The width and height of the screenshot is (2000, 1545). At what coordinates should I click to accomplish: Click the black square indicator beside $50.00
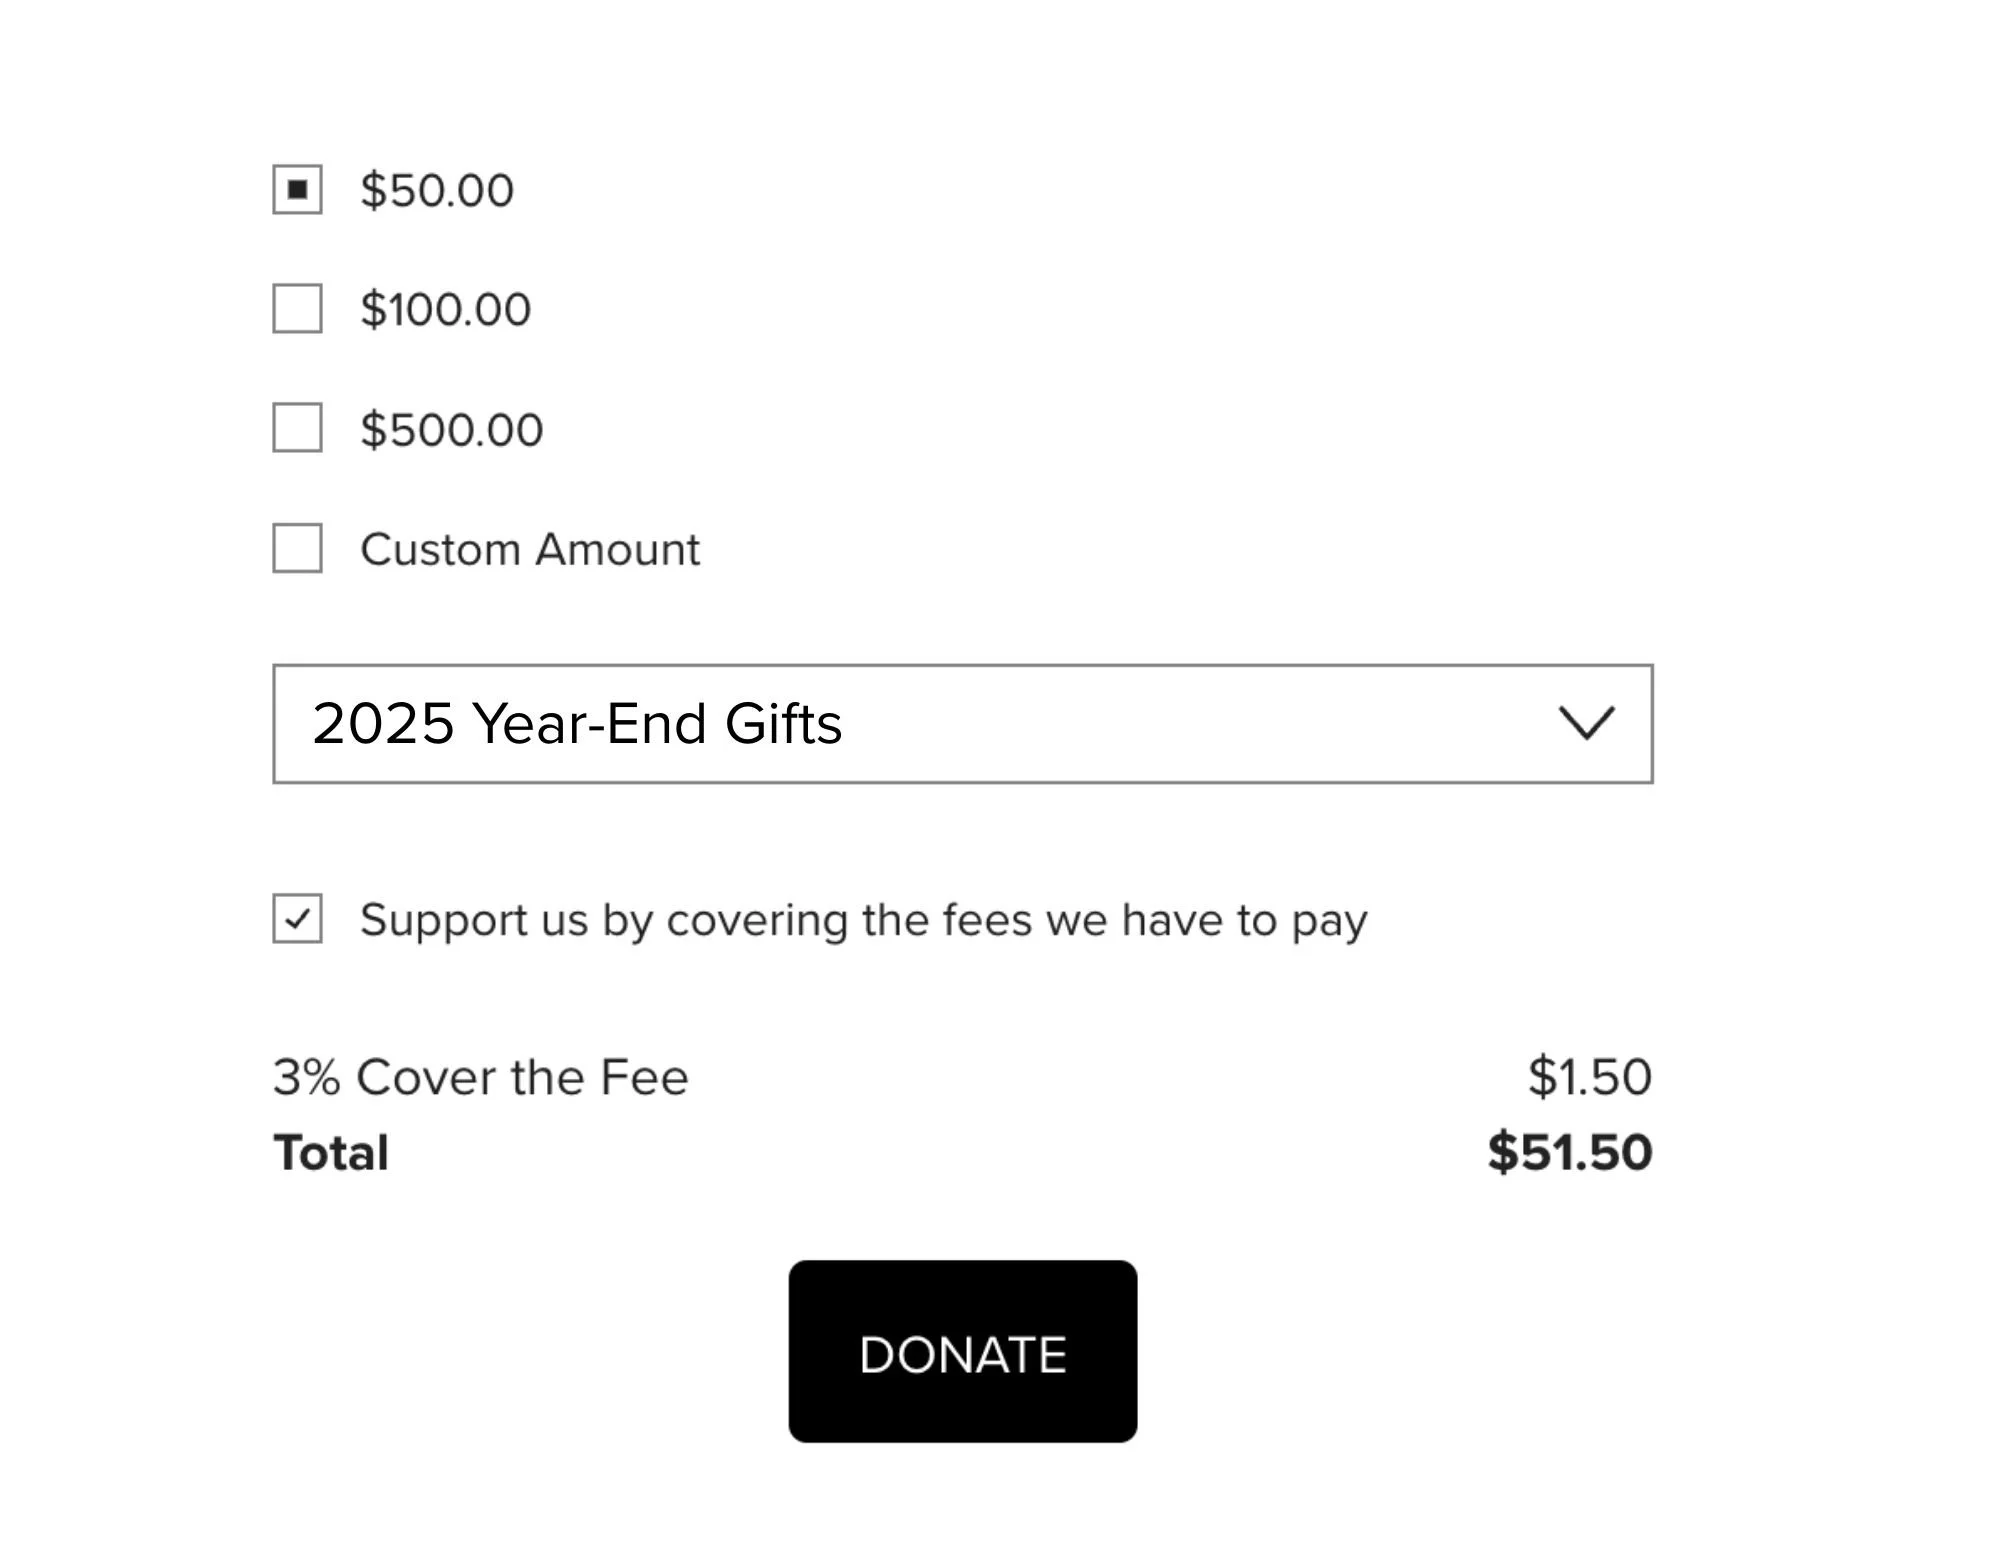297,189
